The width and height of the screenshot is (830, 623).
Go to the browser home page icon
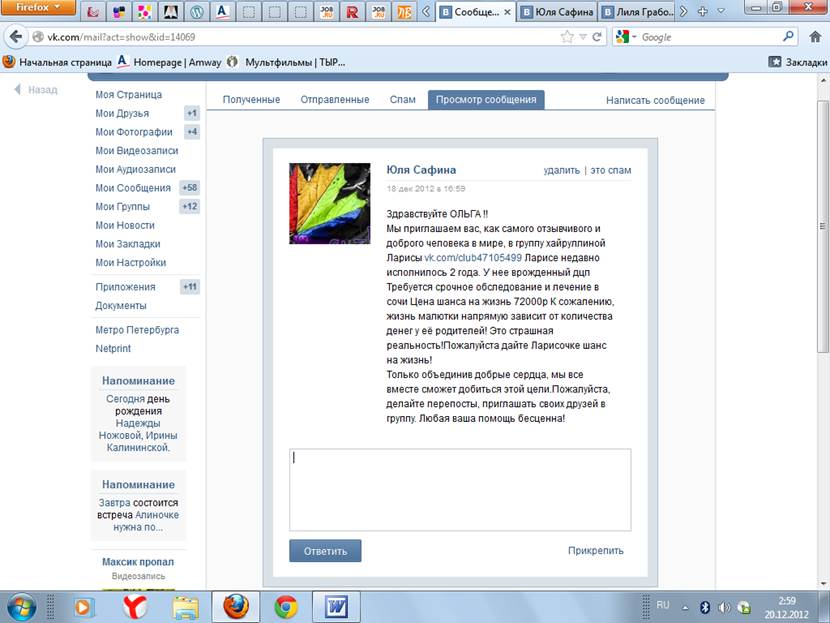[815, 37]
